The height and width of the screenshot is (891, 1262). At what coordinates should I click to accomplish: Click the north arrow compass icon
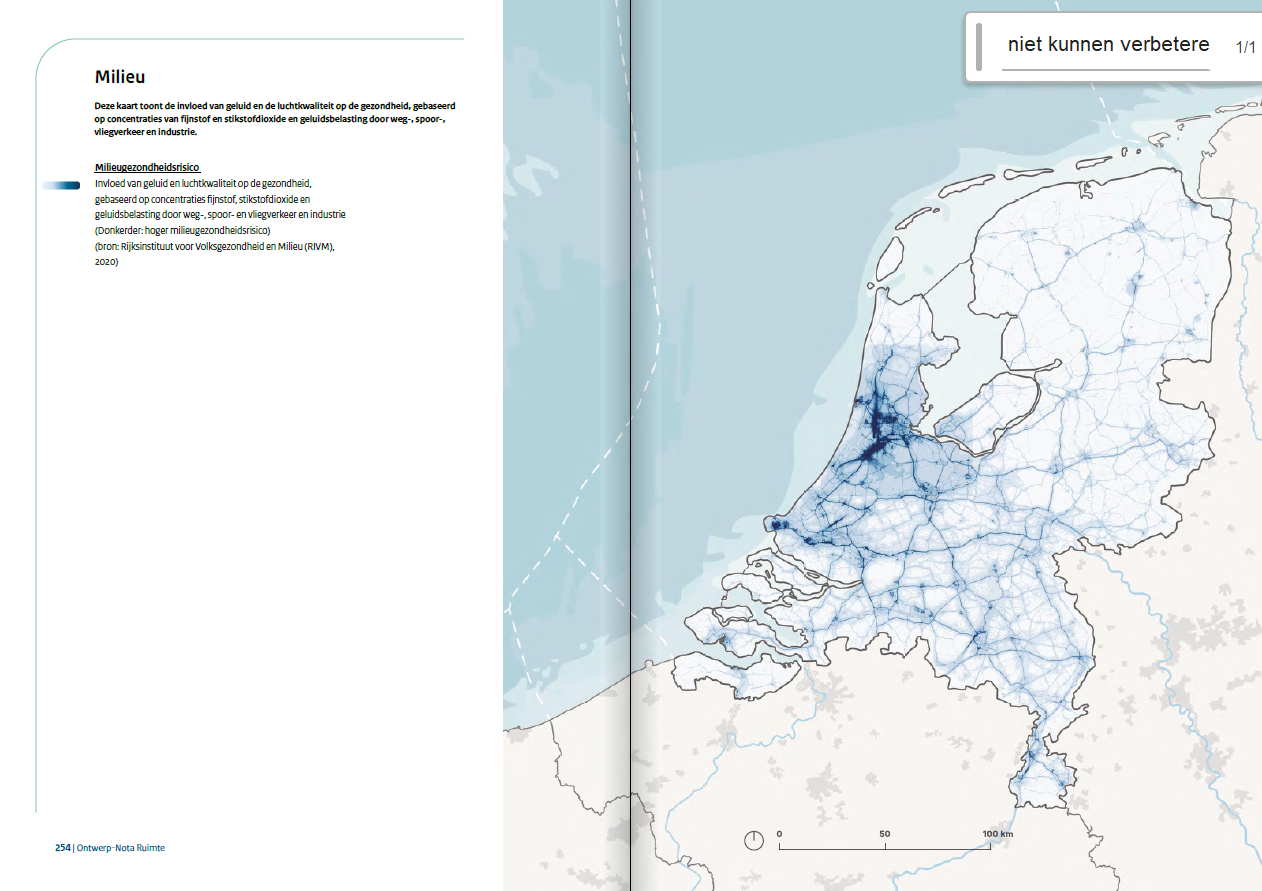755,840
